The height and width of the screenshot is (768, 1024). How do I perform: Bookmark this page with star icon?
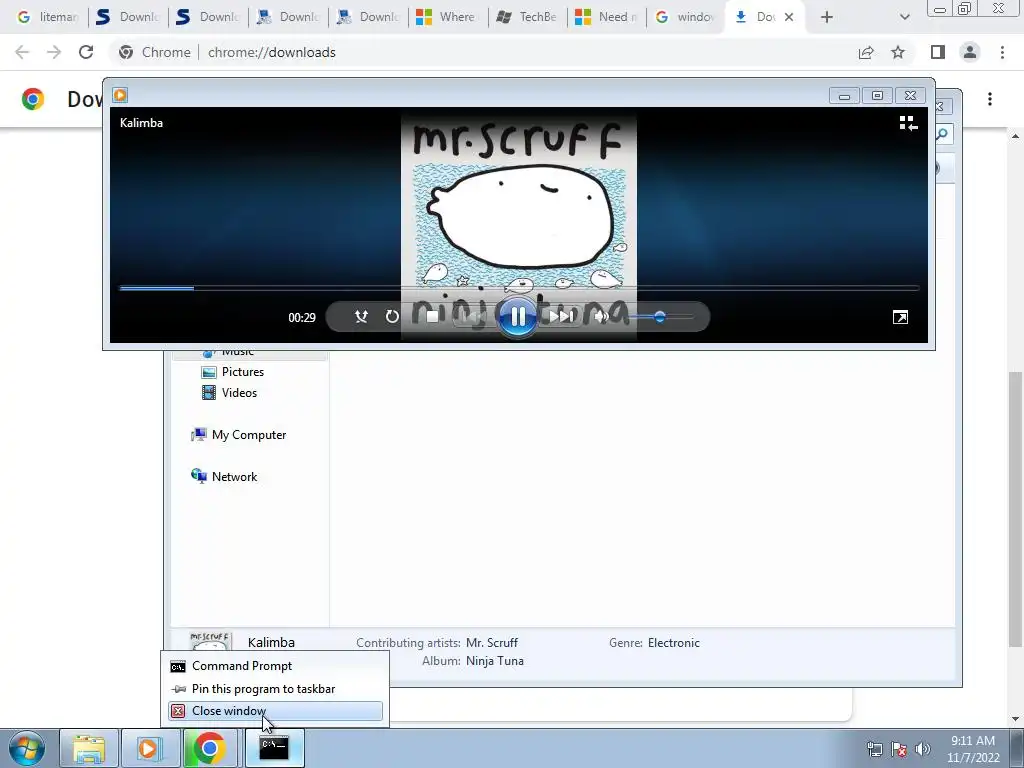[x=898, y=52]
